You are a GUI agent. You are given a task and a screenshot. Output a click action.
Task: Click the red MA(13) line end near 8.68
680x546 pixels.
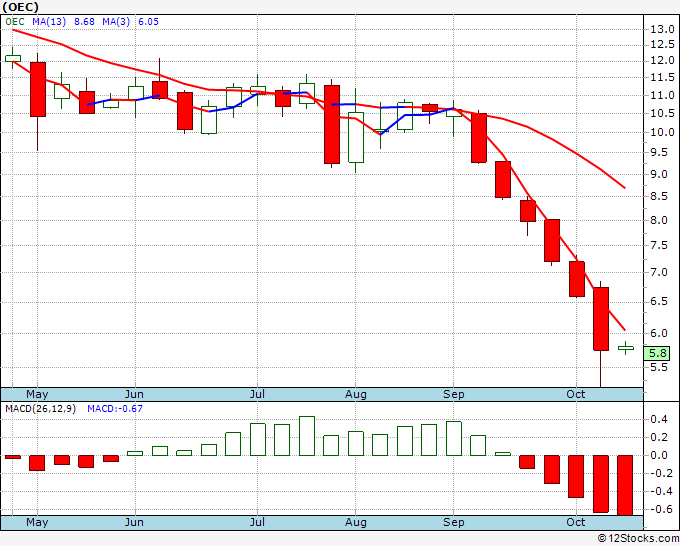click(624, 187)
